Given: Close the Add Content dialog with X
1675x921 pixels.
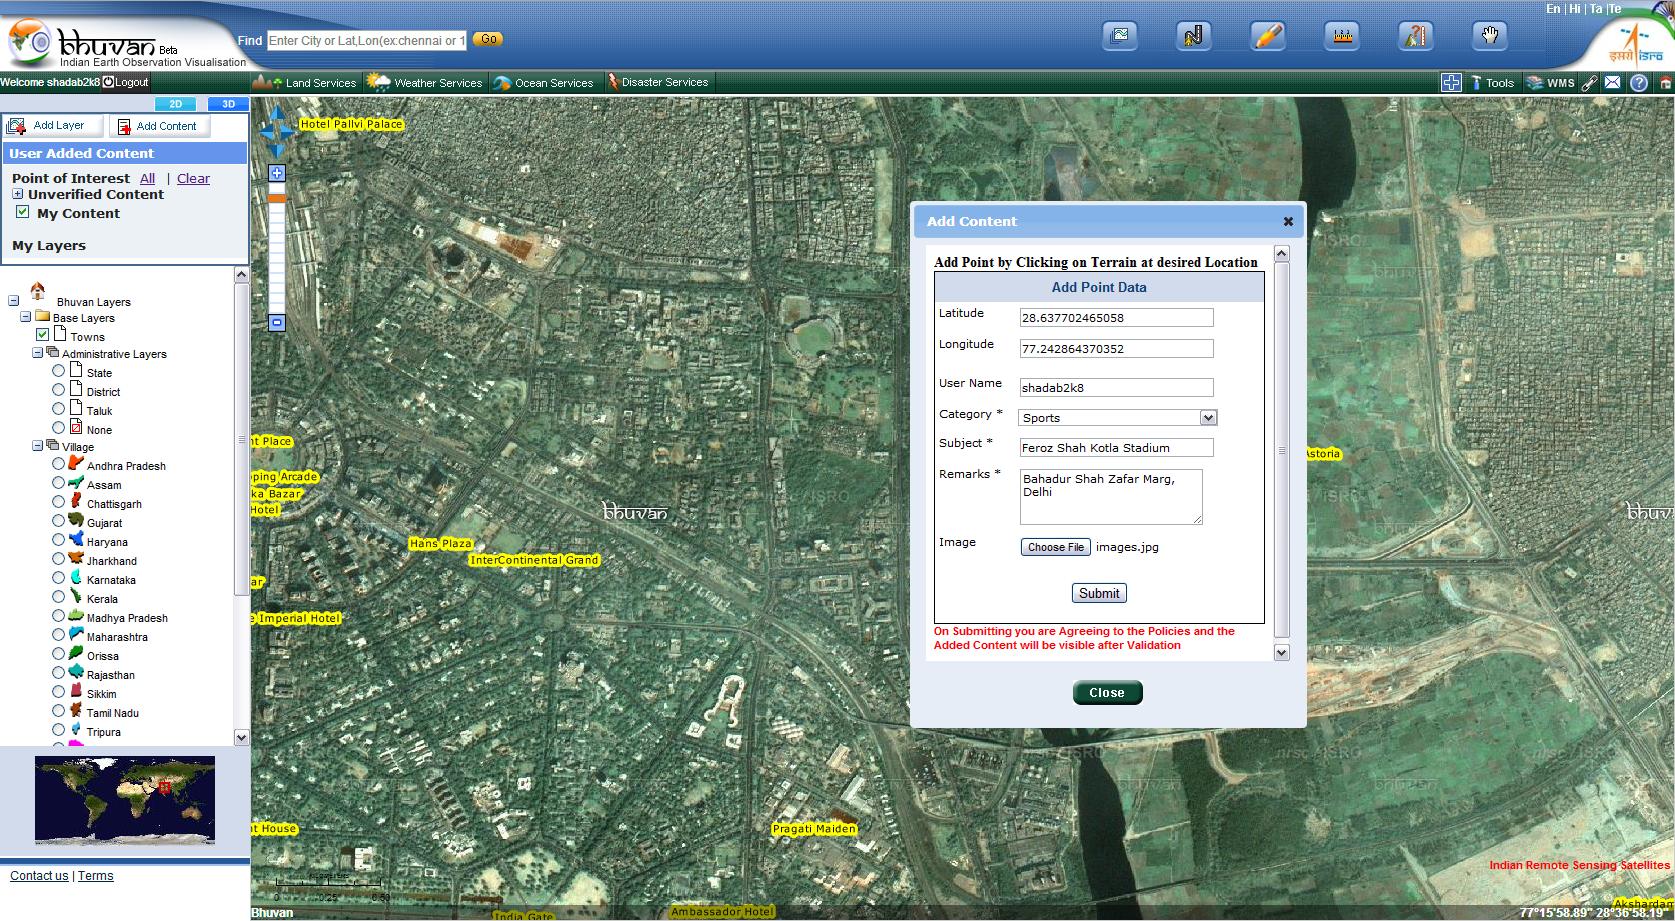Looking at the screenshot, I should point(1288,222).
